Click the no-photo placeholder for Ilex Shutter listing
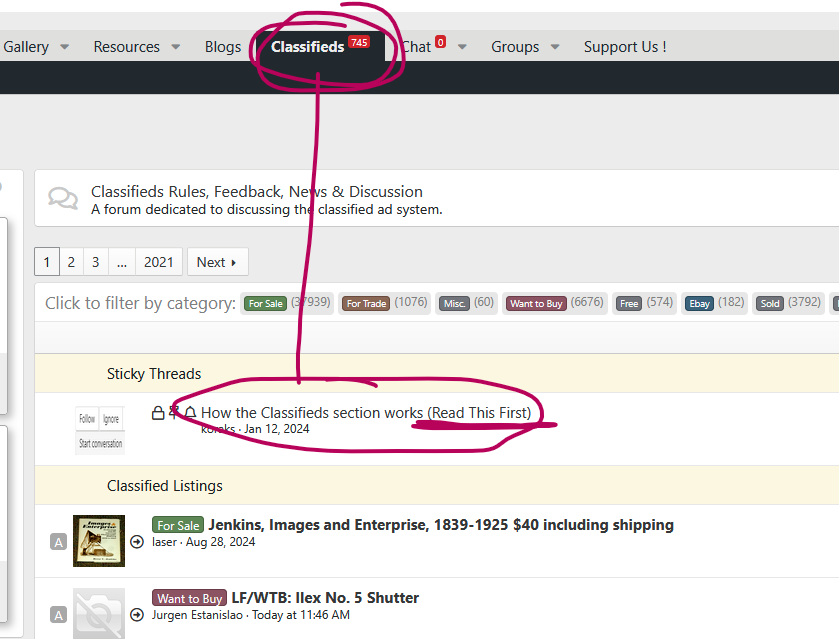This screenshot has width=839, height=639. 99,613
